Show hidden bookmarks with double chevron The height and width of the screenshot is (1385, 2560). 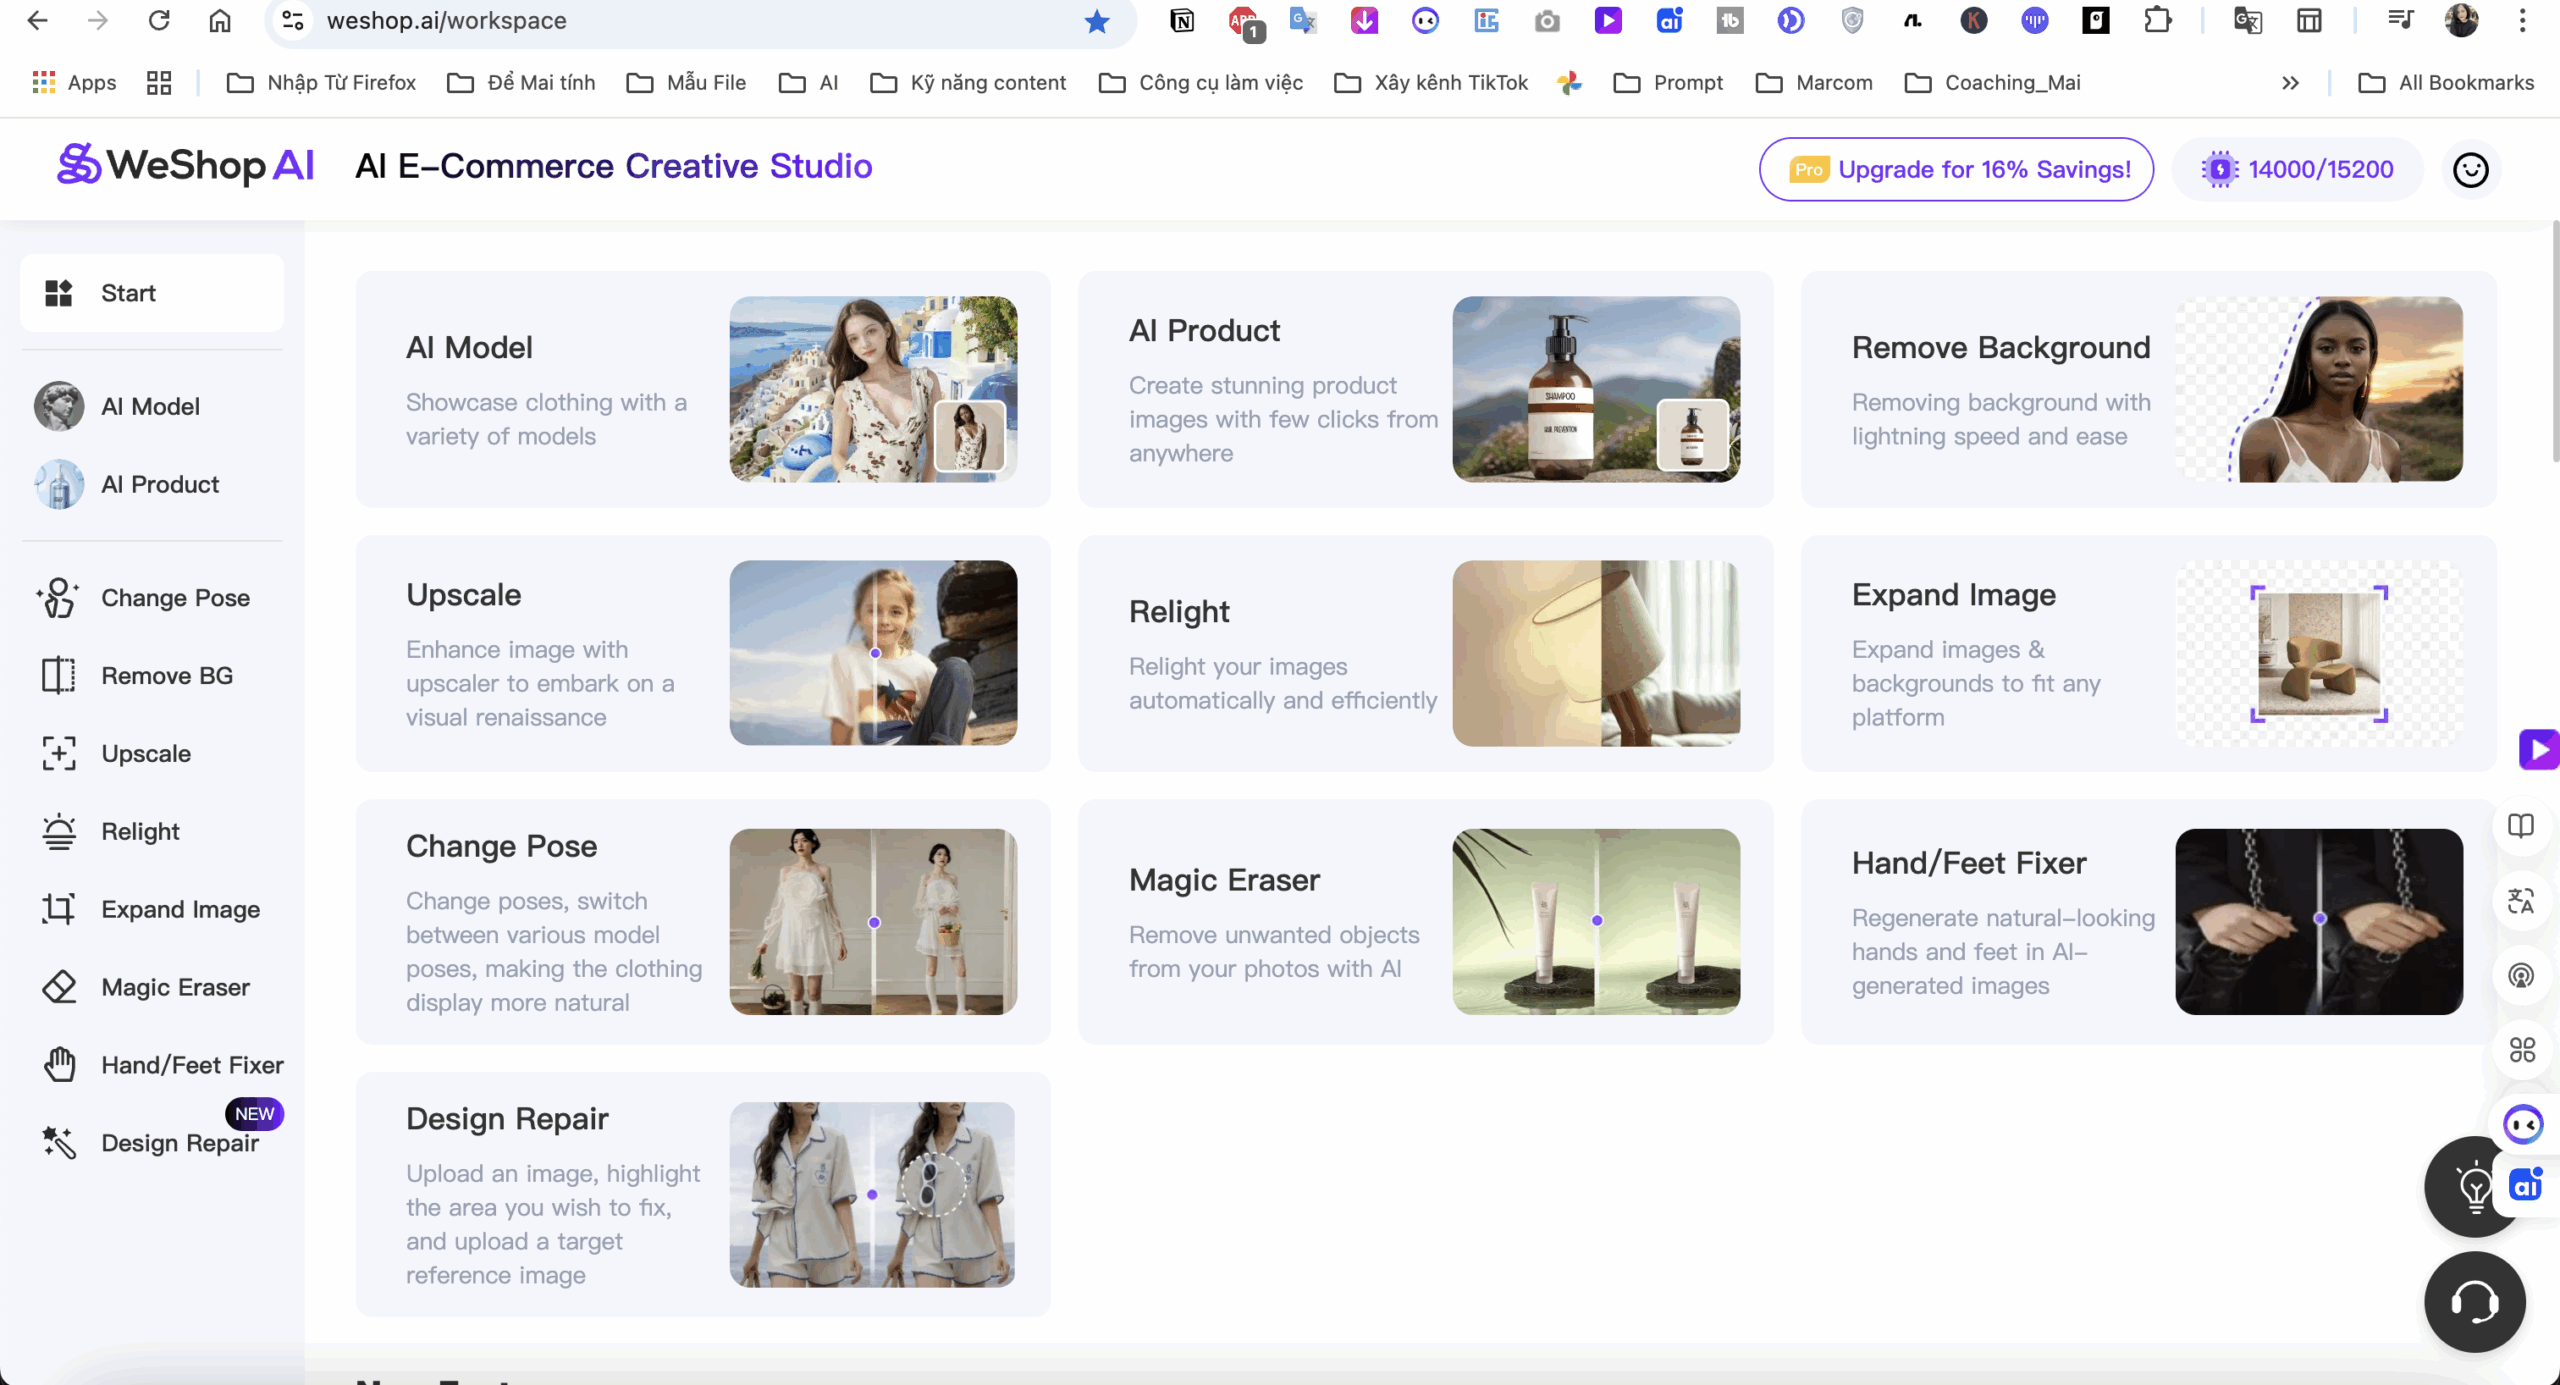pos(2290,83)
